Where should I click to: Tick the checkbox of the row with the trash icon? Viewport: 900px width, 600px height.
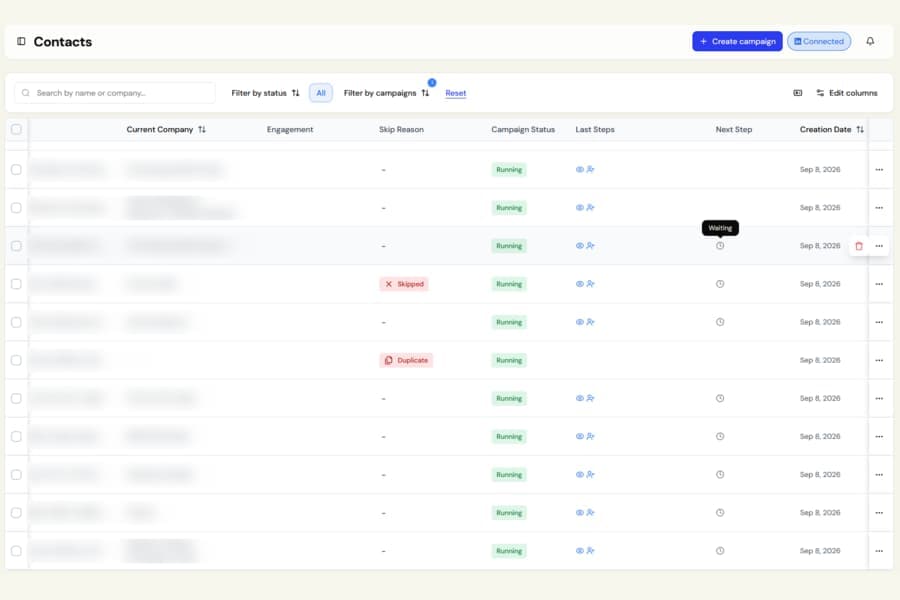(x=16, y=246)
